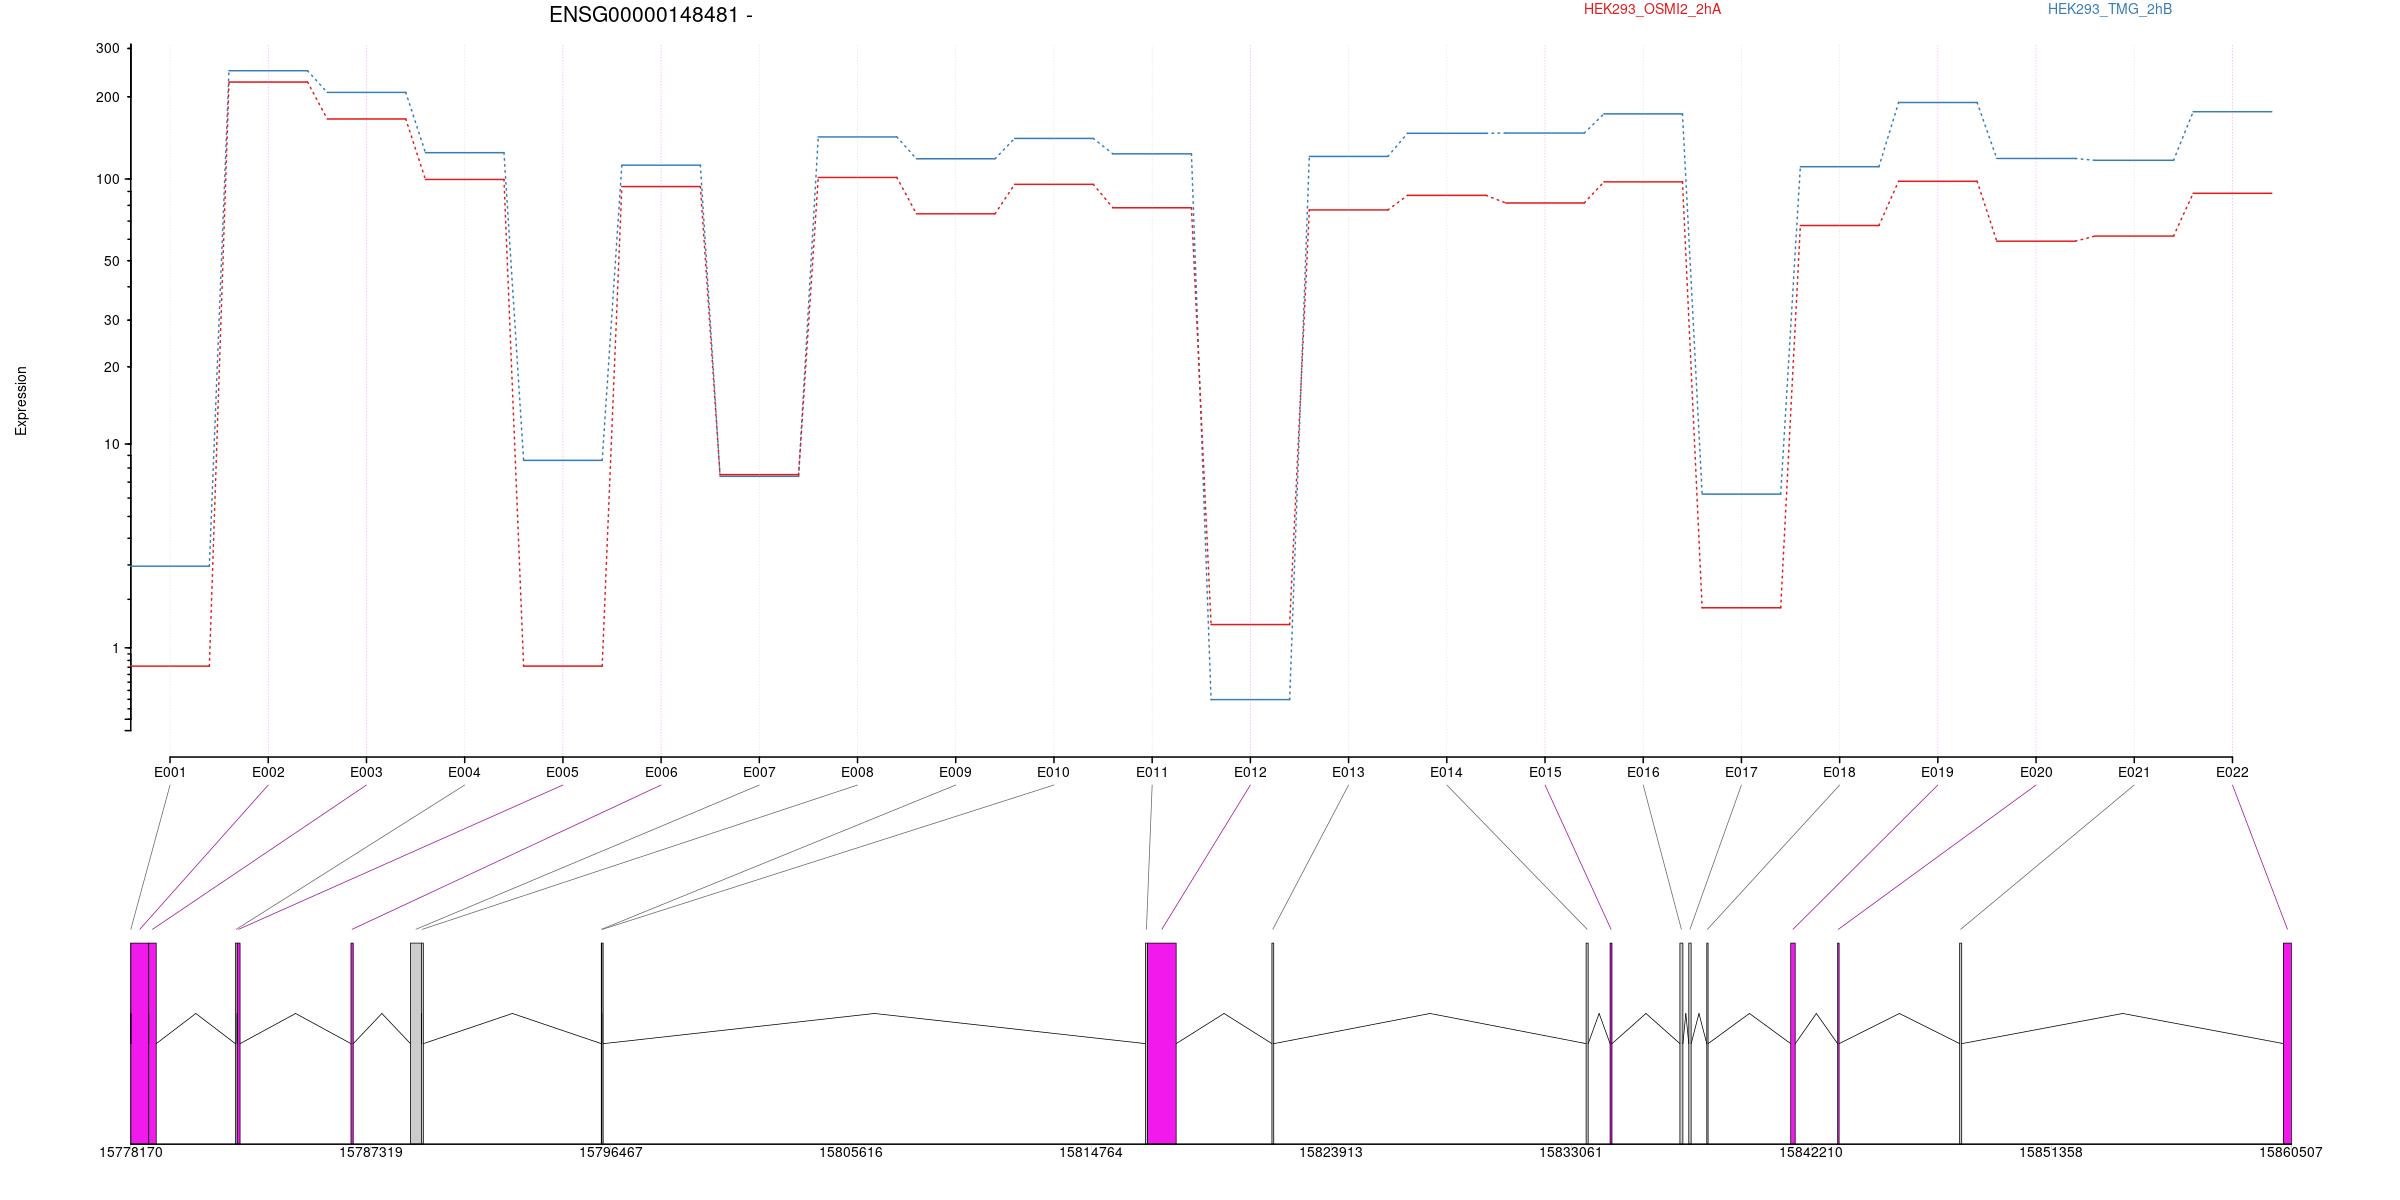Click exon label E014
Viewport: 2400px width, 1200px height.
[1446, 772]
